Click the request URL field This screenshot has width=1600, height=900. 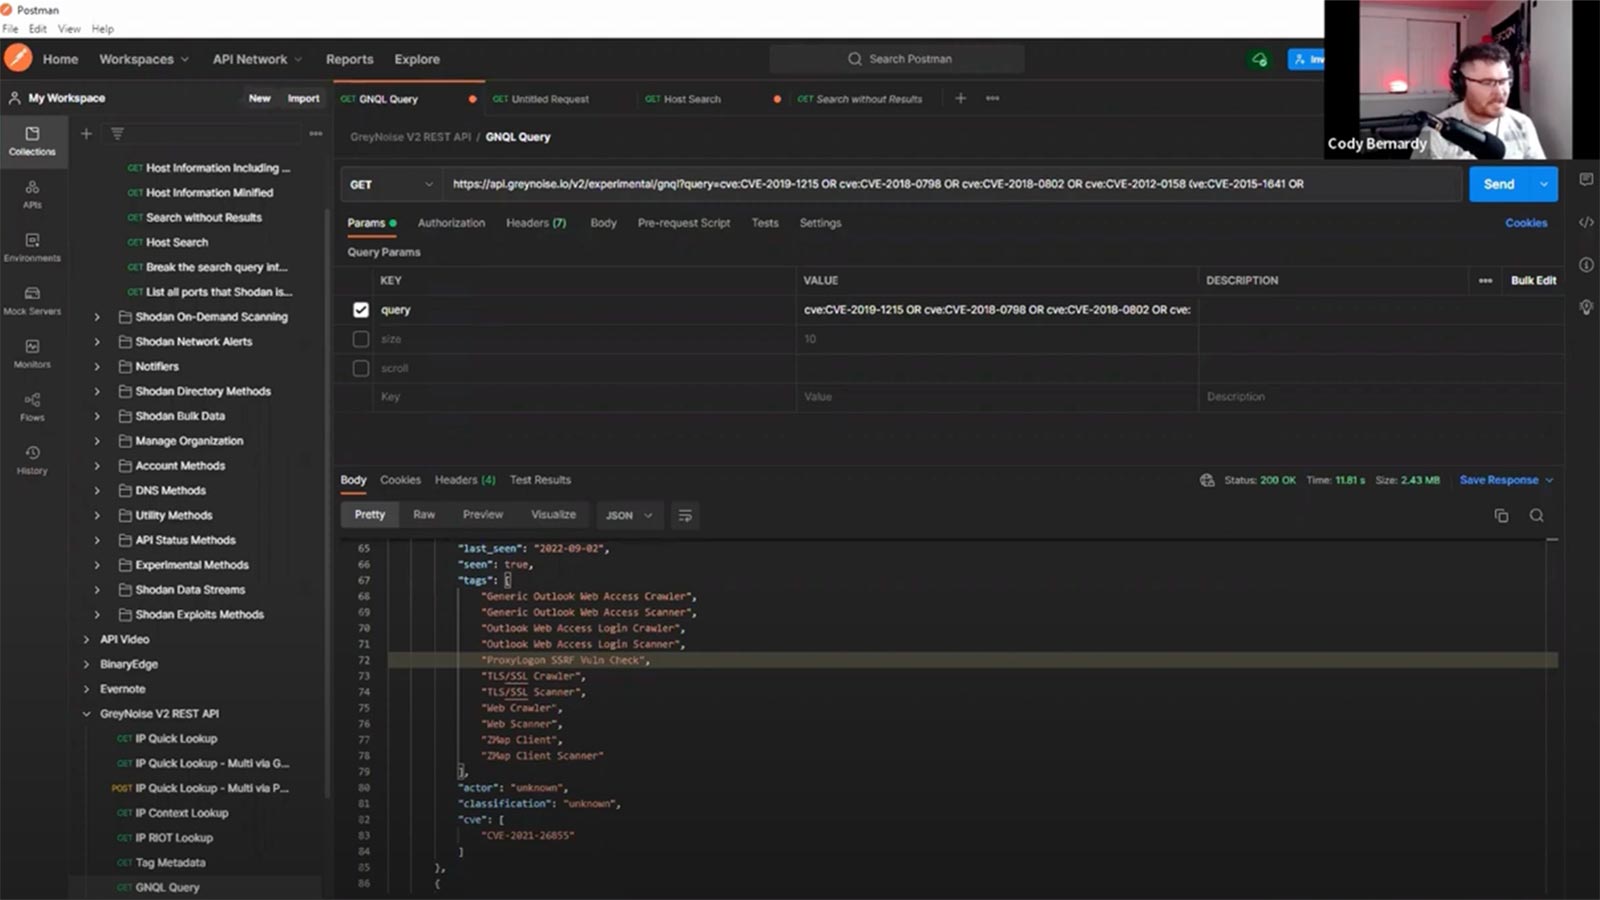coord(954,184)
